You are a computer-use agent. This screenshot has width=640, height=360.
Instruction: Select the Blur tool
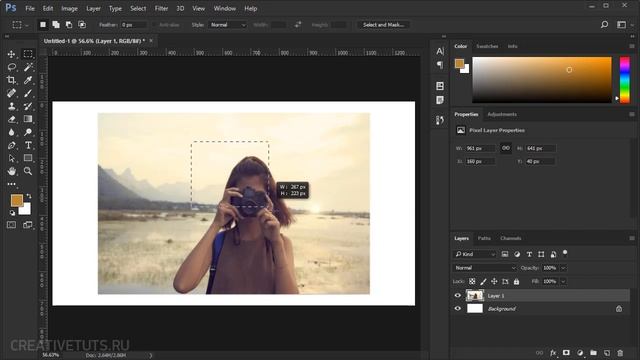click(x=11, y=132)
